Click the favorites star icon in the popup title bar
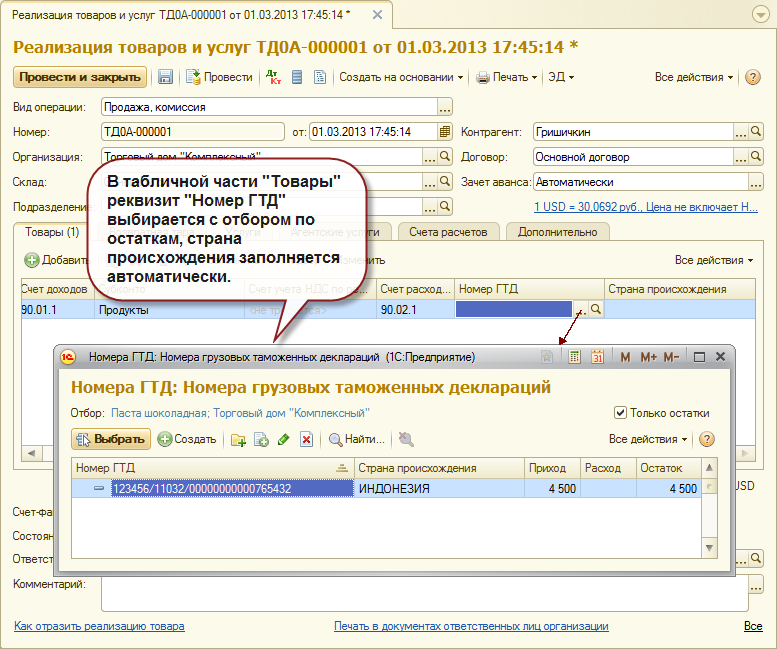777x649 pixels. pyautogui.click(x=547, y=357)
